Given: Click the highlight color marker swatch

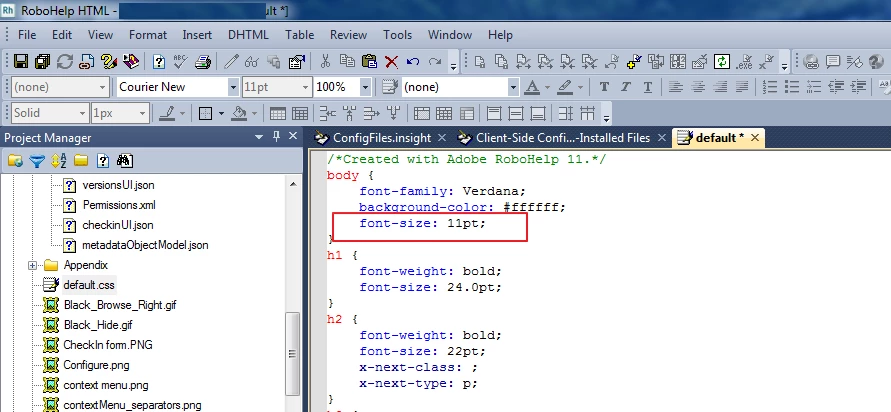Looking at the screenshot, I should tap(564, 87).
